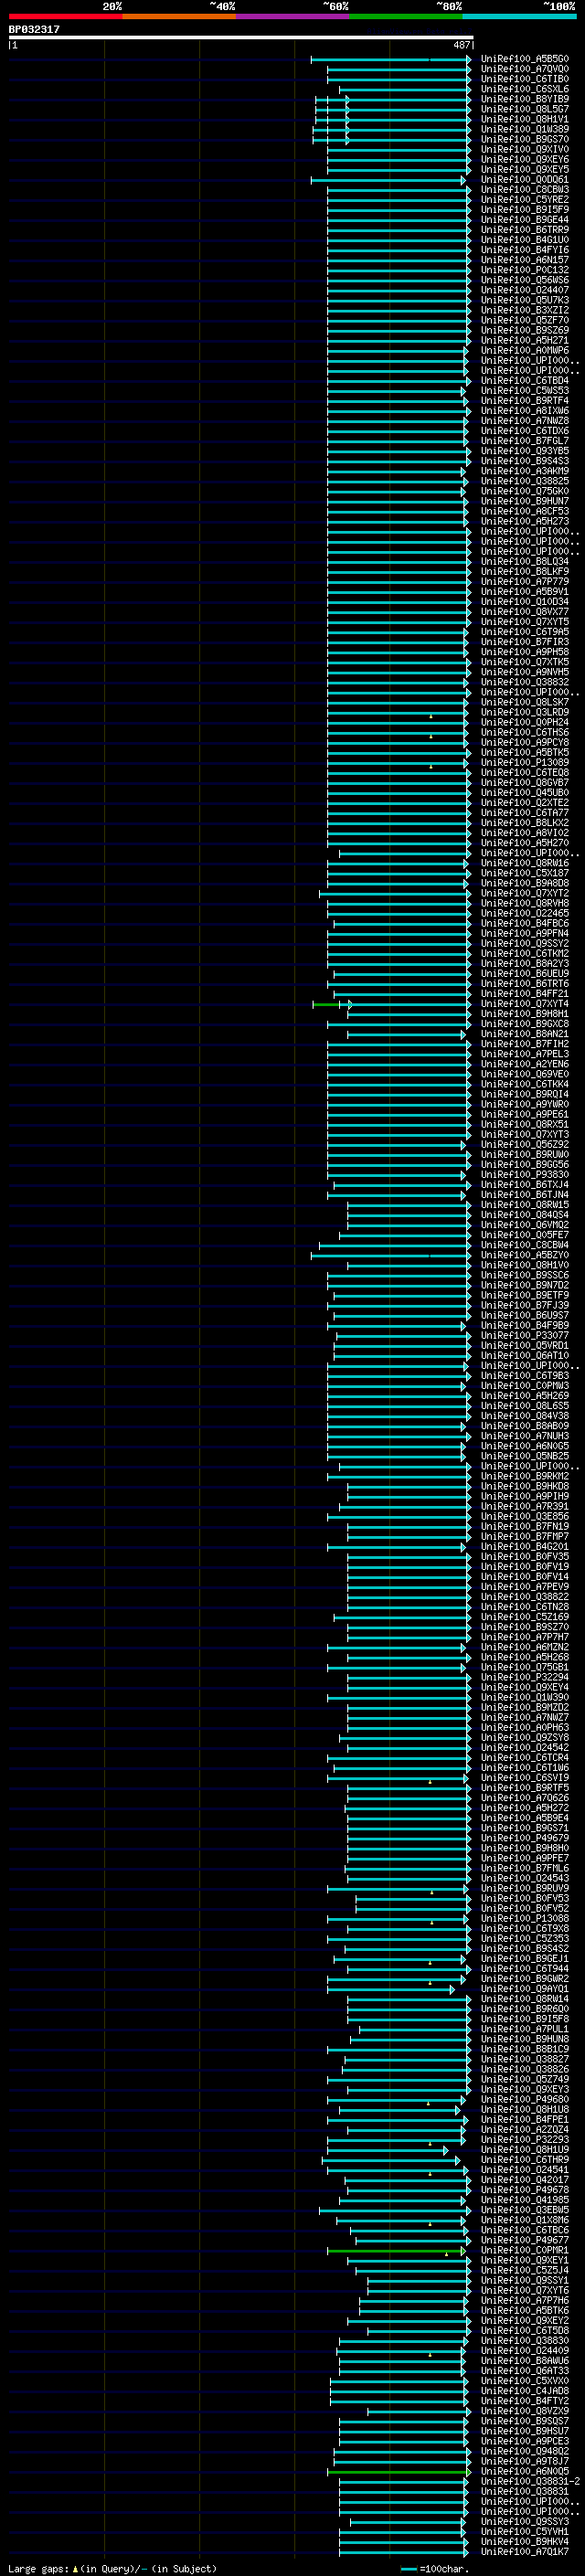Image resolution: width=585 pixels, height=2576 pixels.
Task: Select hit label UniRef100_B9ETF9
Action: [x=525, y=1295]
